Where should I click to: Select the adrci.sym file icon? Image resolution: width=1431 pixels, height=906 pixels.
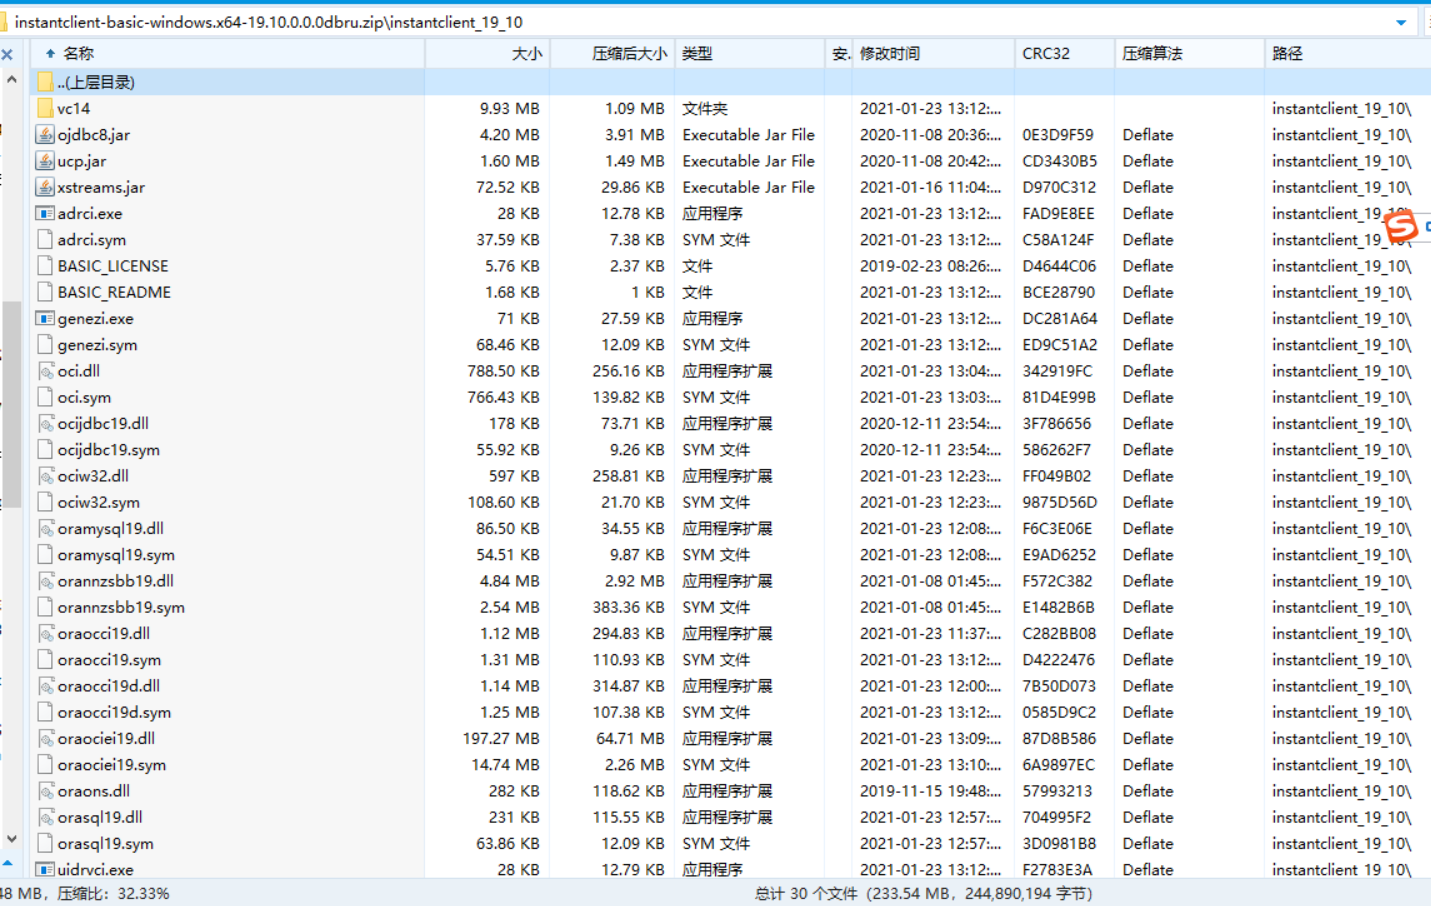tap(45, 239)
